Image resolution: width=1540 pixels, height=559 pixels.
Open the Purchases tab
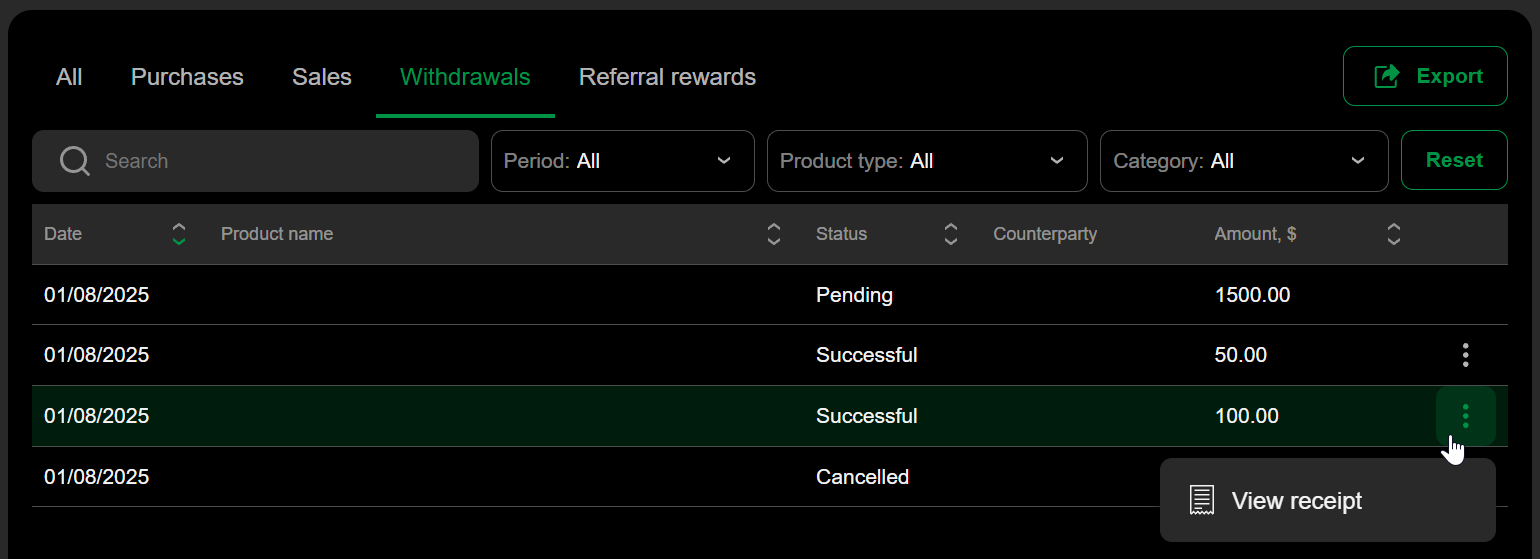point(187,77)
